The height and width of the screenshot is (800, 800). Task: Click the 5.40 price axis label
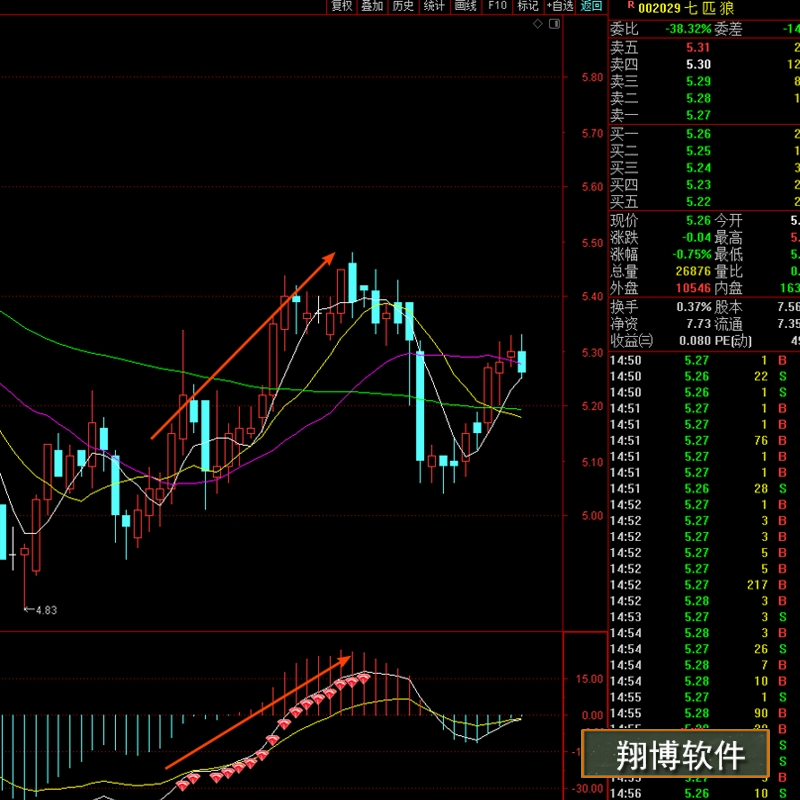(x=592, y=296)
